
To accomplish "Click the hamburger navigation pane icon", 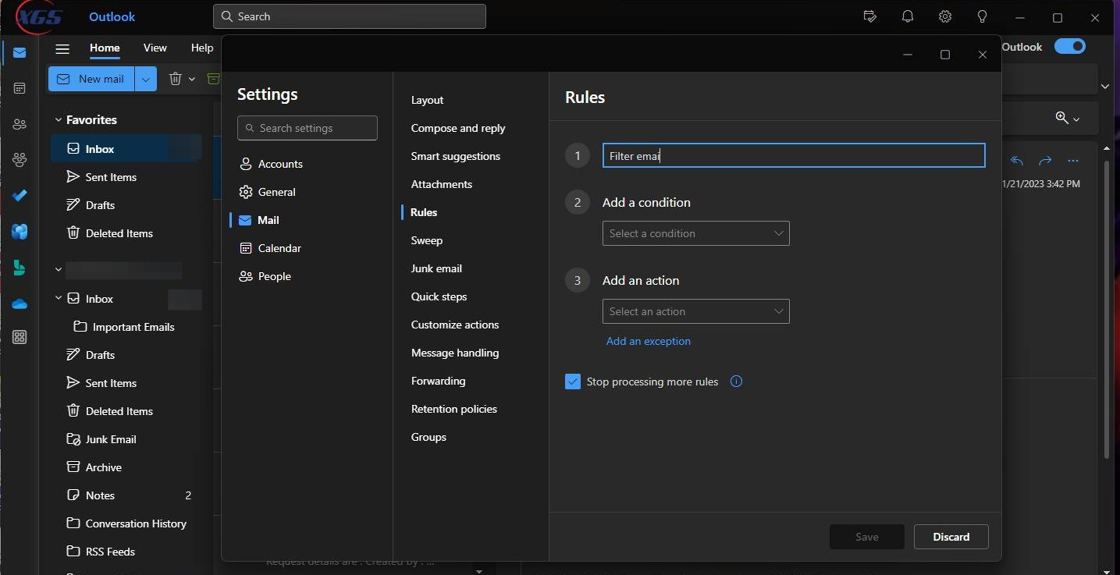I will click(x=62, y=48).
